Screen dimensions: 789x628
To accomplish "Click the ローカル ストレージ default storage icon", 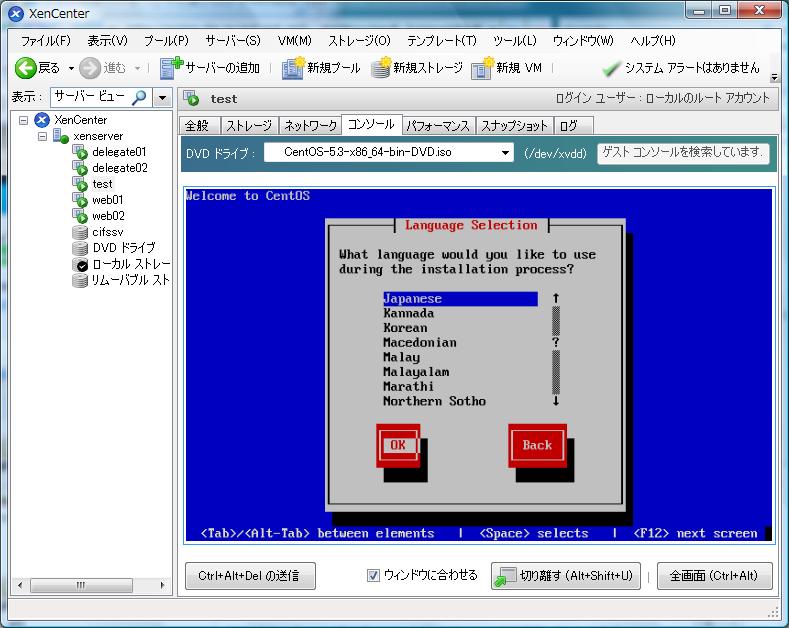I will [80, 264].
